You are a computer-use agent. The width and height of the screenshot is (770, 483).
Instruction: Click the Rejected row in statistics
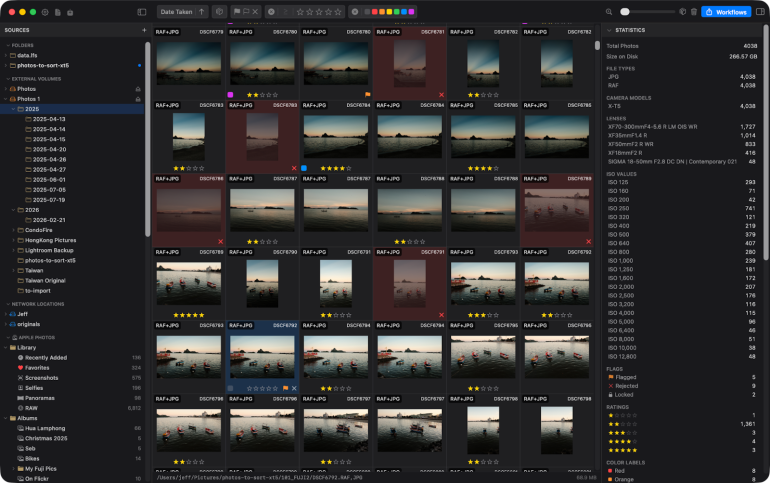pyautogui.click(x=682, y=386)
